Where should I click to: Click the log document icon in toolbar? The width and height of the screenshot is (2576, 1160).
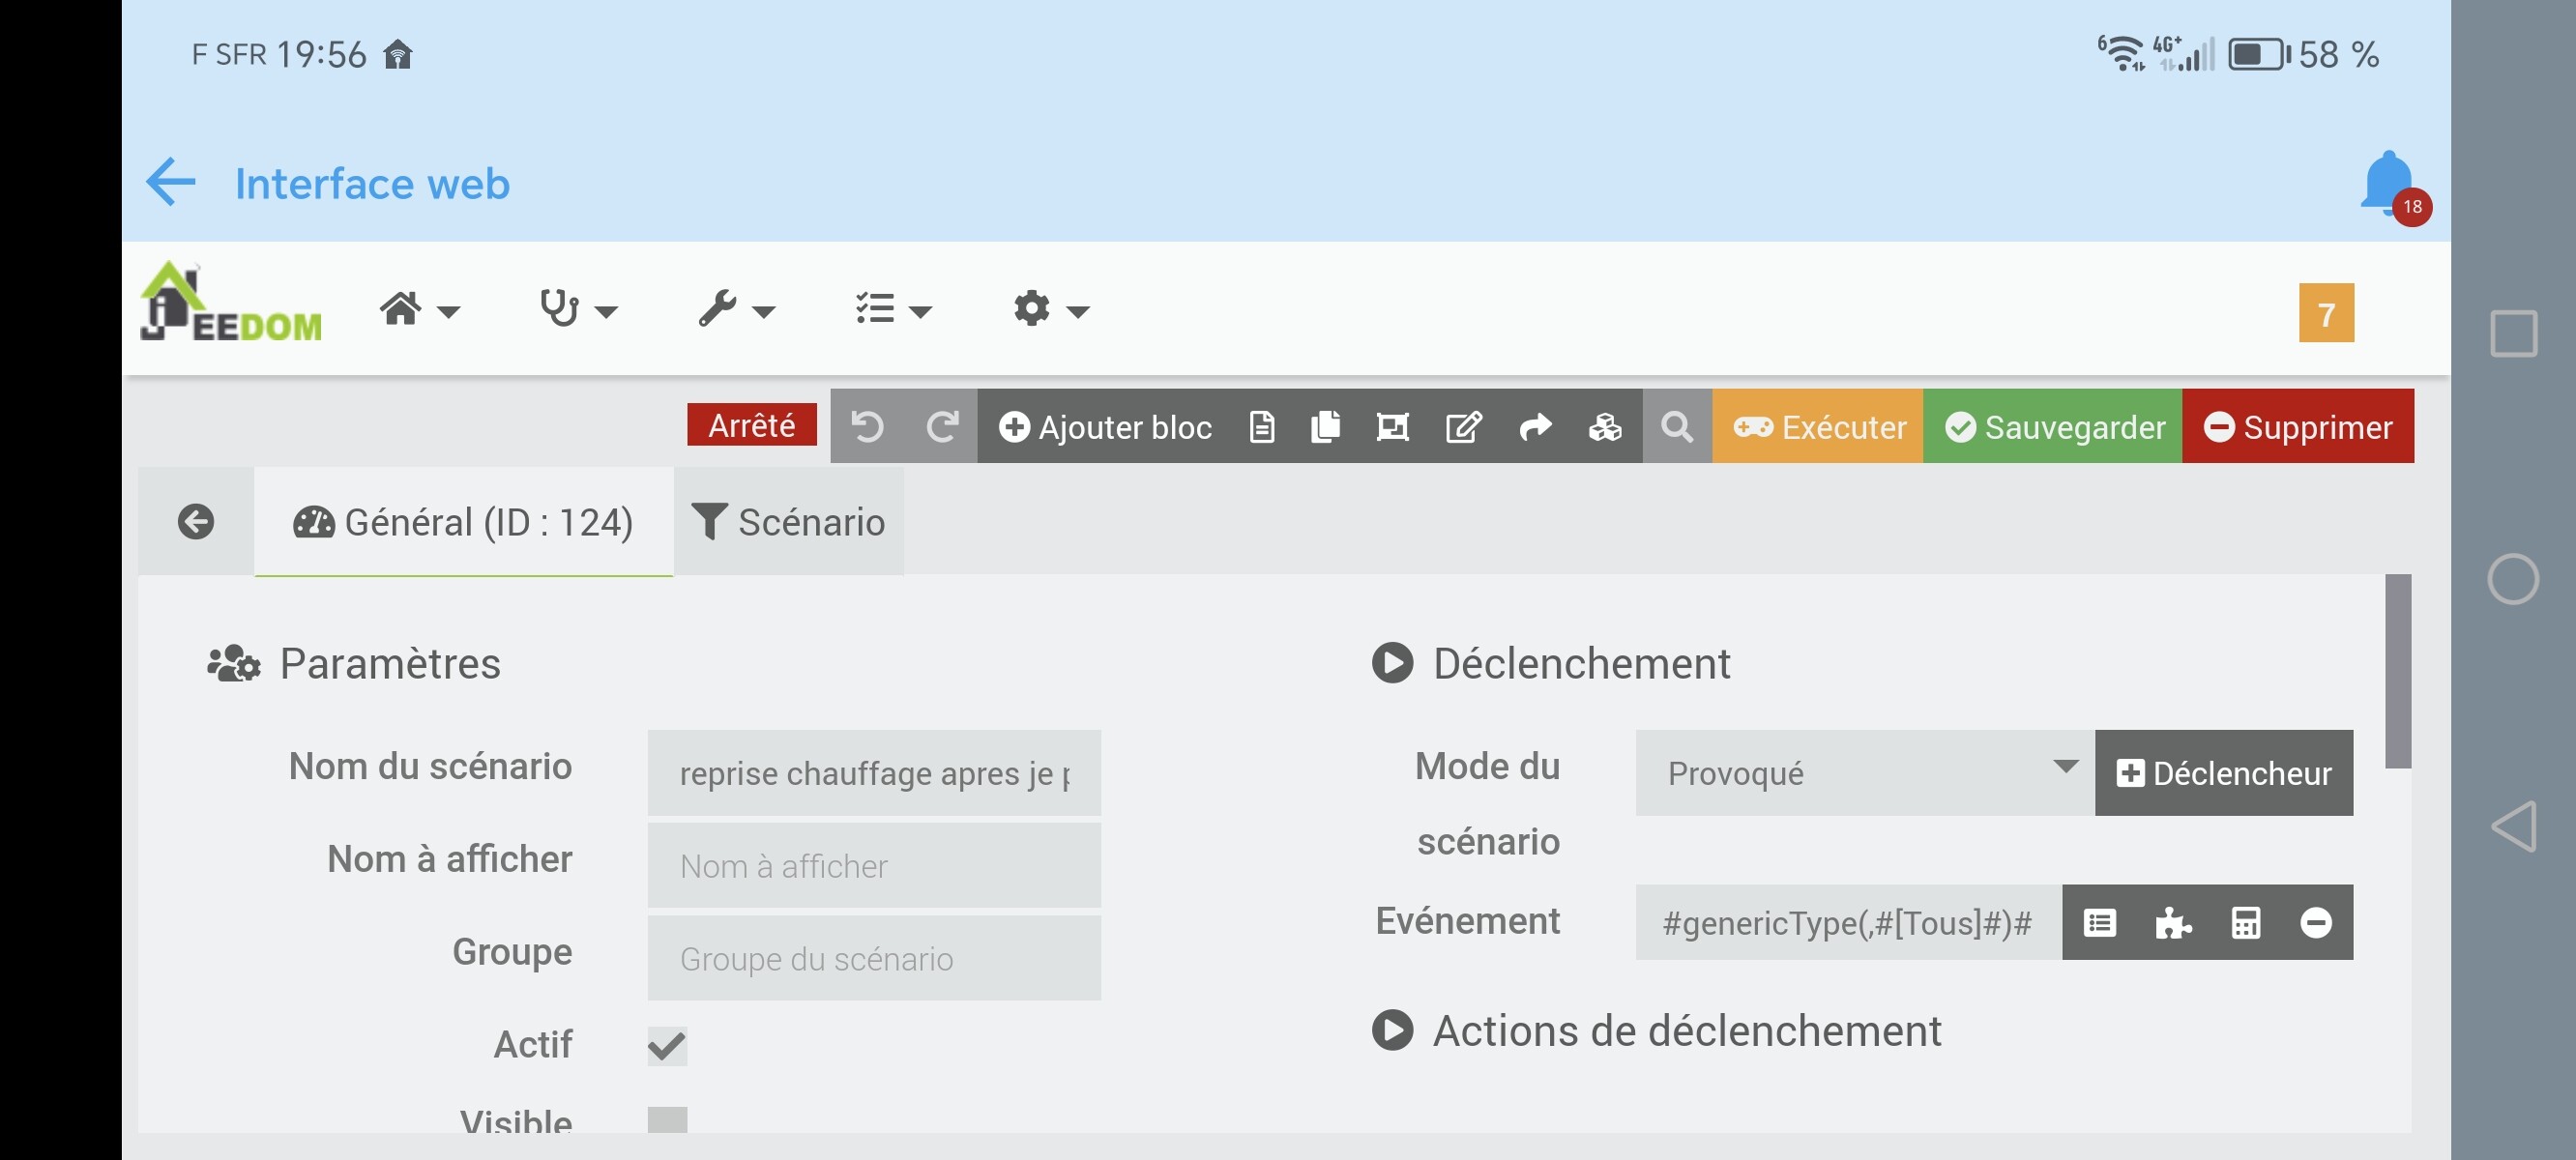tap(1261, 427)
